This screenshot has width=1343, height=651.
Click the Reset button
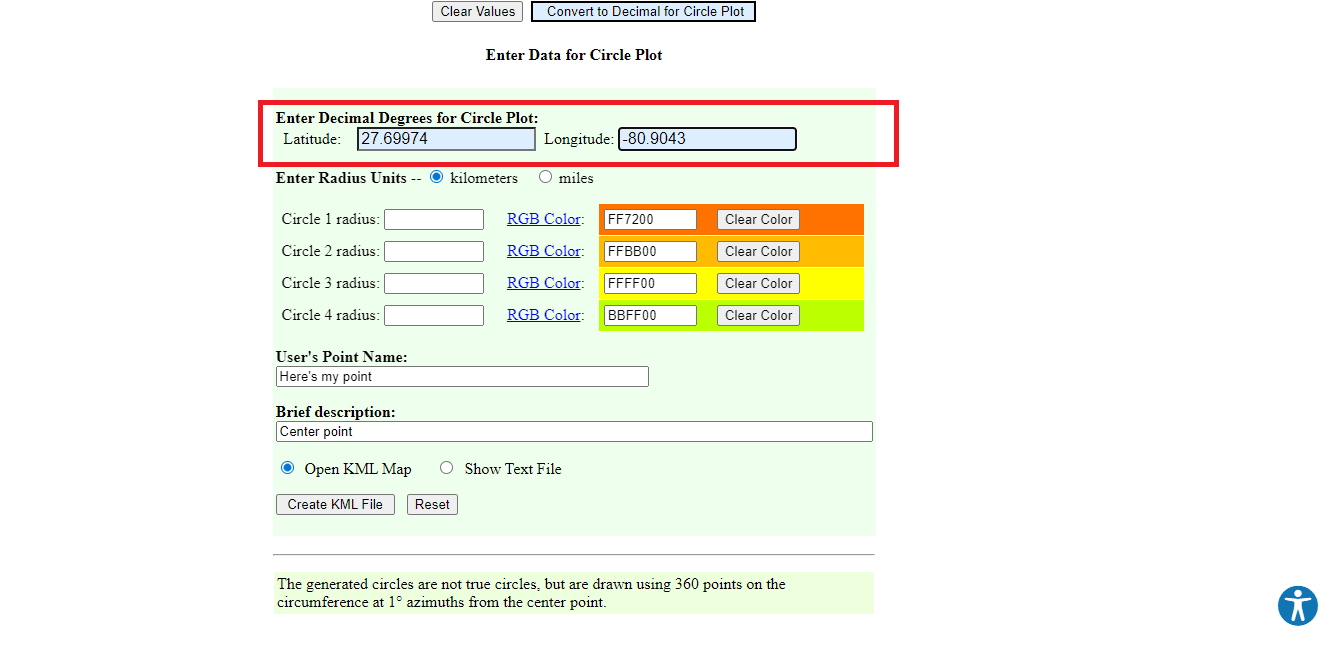432,505
